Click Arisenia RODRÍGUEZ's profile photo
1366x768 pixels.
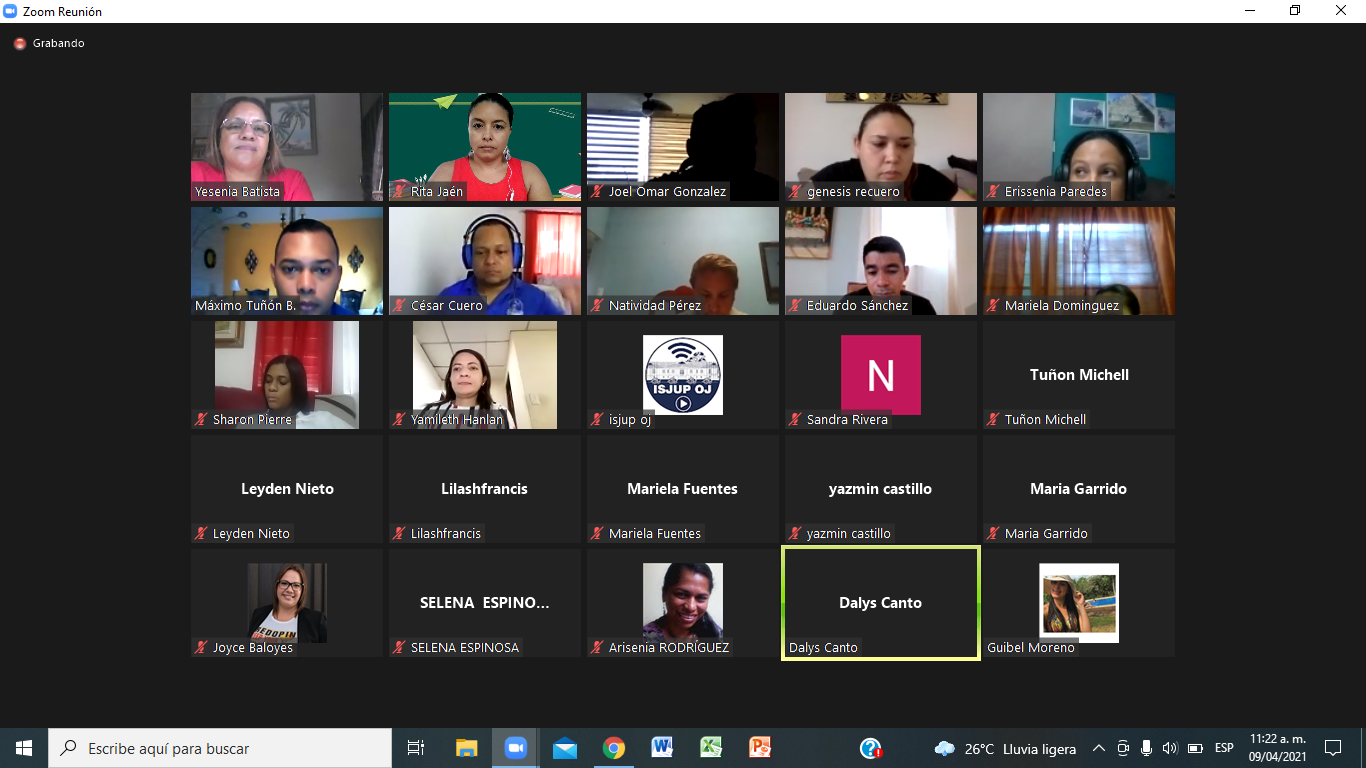pyautogui.click(x=683, y=603)
